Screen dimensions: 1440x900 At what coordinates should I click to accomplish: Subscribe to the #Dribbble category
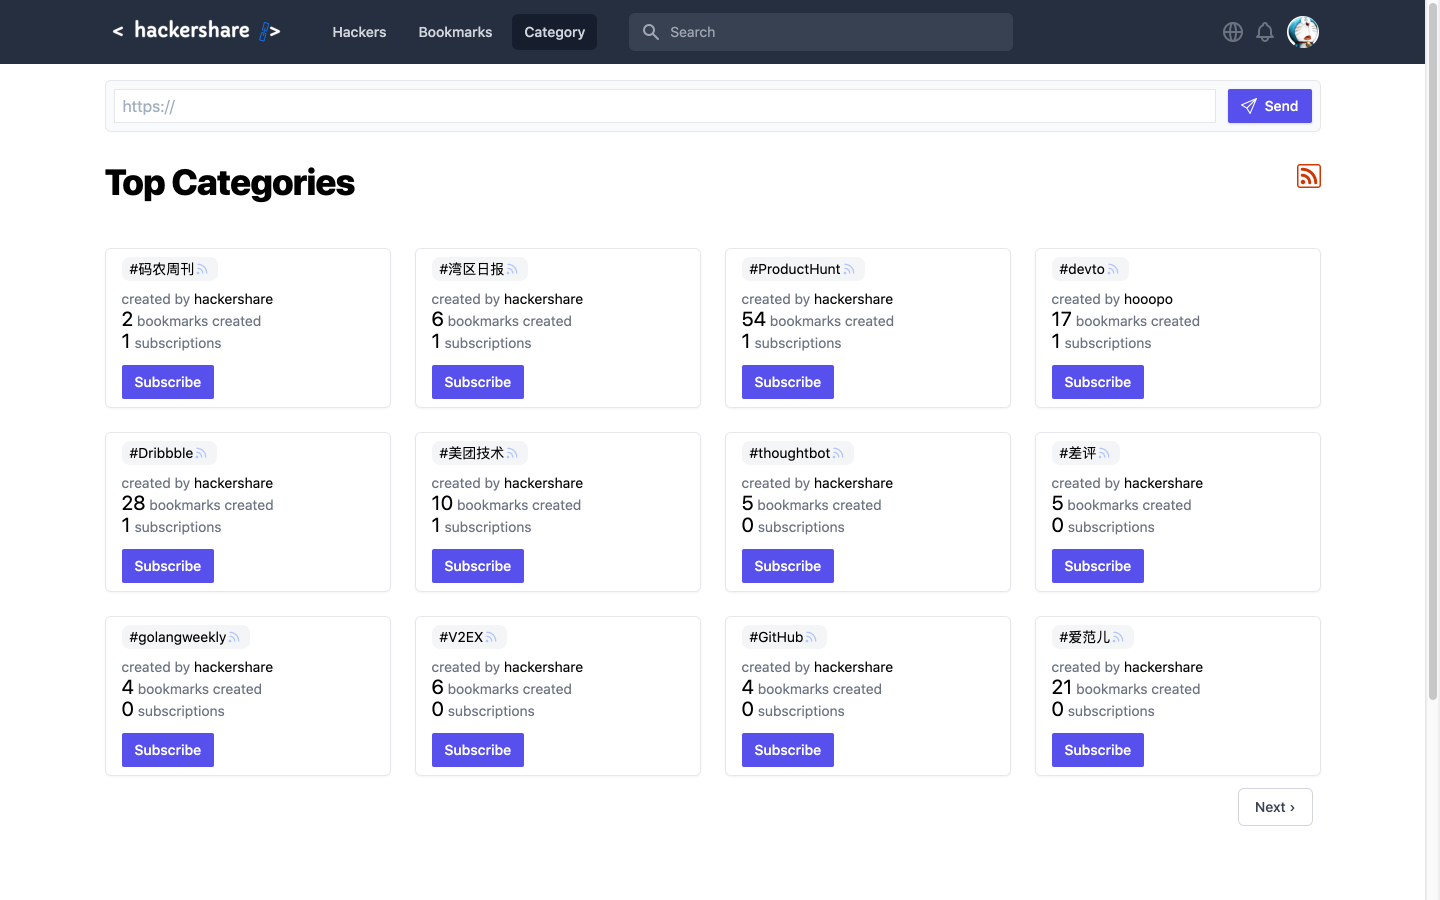[x=167, y=565]
